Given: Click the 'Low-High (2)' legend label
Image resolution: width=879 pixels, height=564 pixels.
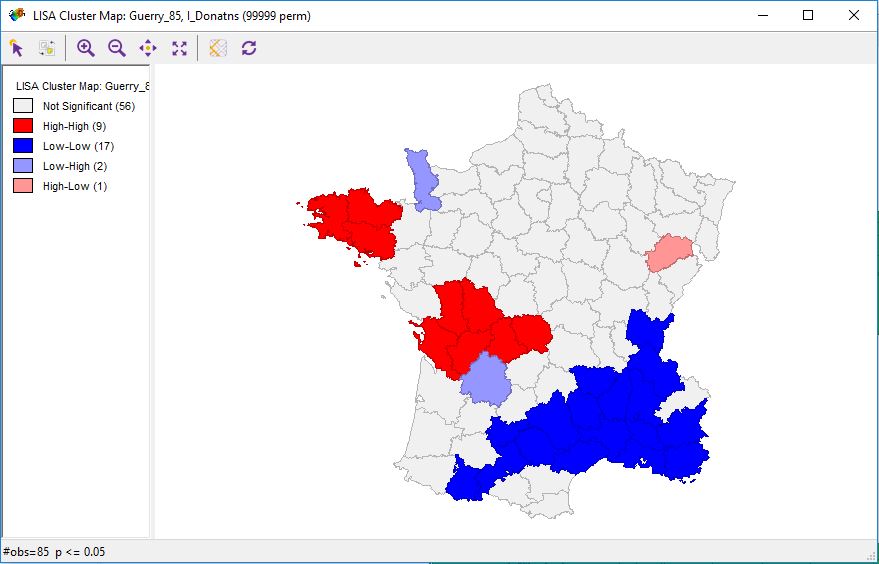Looking at the screenshot, I should coord(75,167).
